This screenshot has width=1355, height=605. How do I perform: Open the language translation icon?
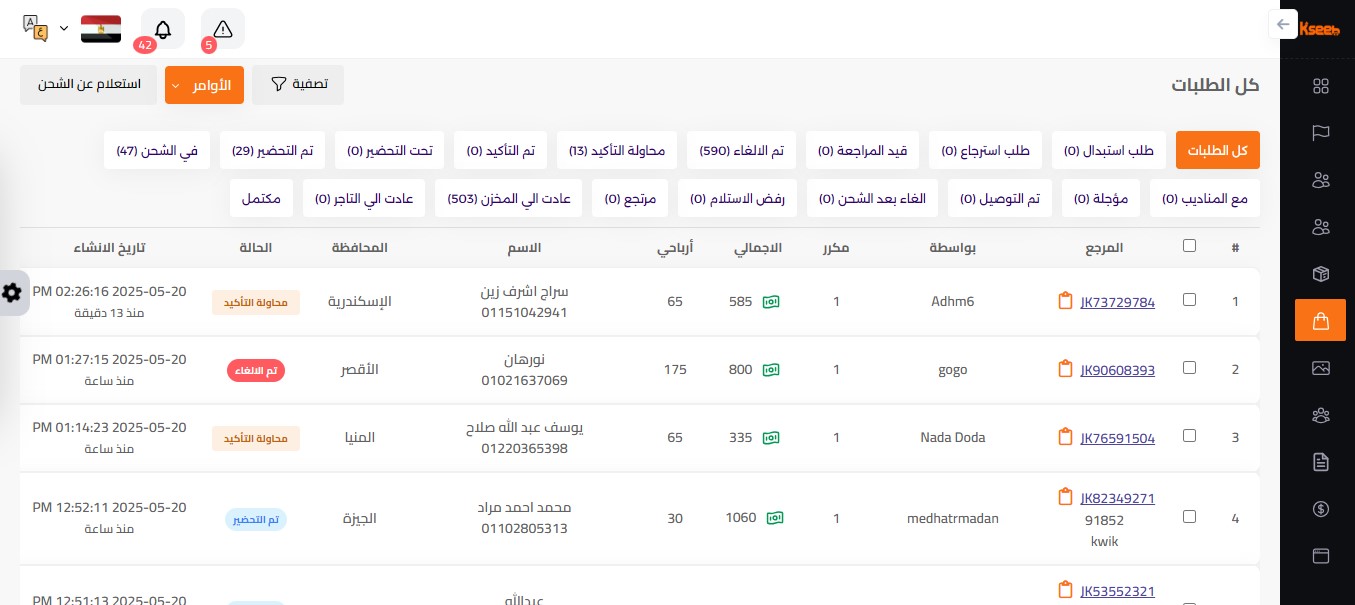pyautogui.click(x=35, y=27)
